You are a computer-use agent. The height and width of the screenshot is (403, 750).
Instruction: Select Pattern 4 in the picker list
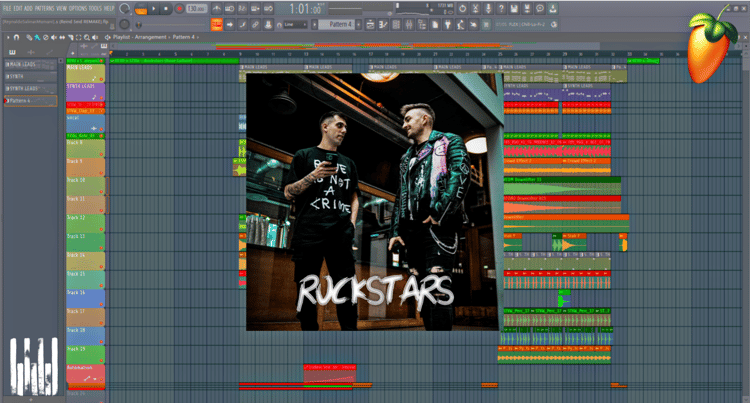(31, 101)
